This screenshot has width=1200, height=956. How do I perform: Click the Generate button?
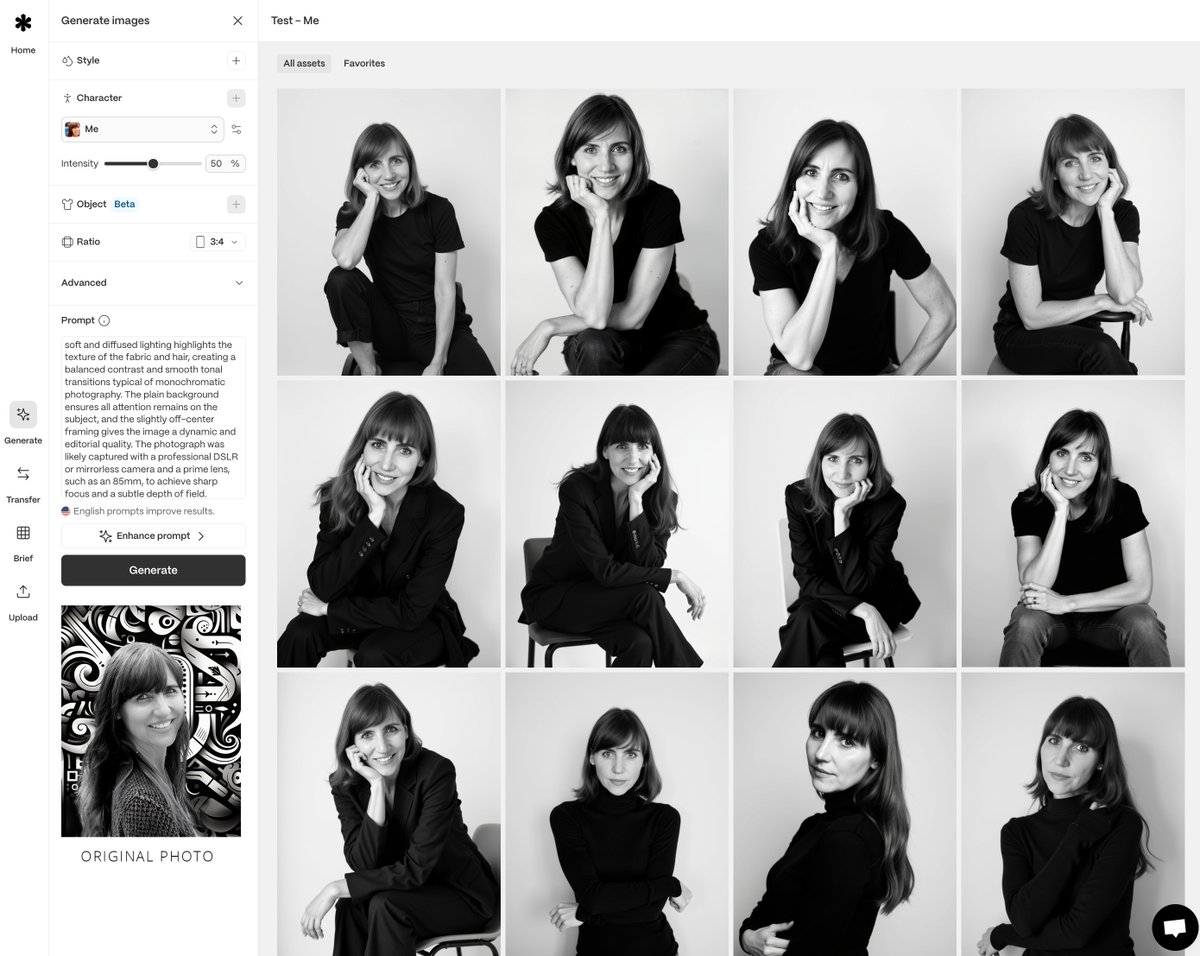point(152,570)
